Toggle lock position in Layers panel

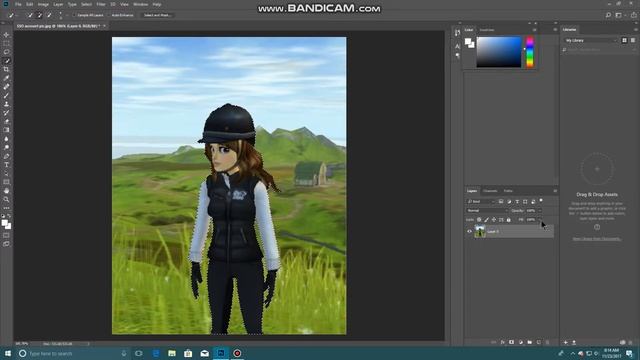coord(493,220)
